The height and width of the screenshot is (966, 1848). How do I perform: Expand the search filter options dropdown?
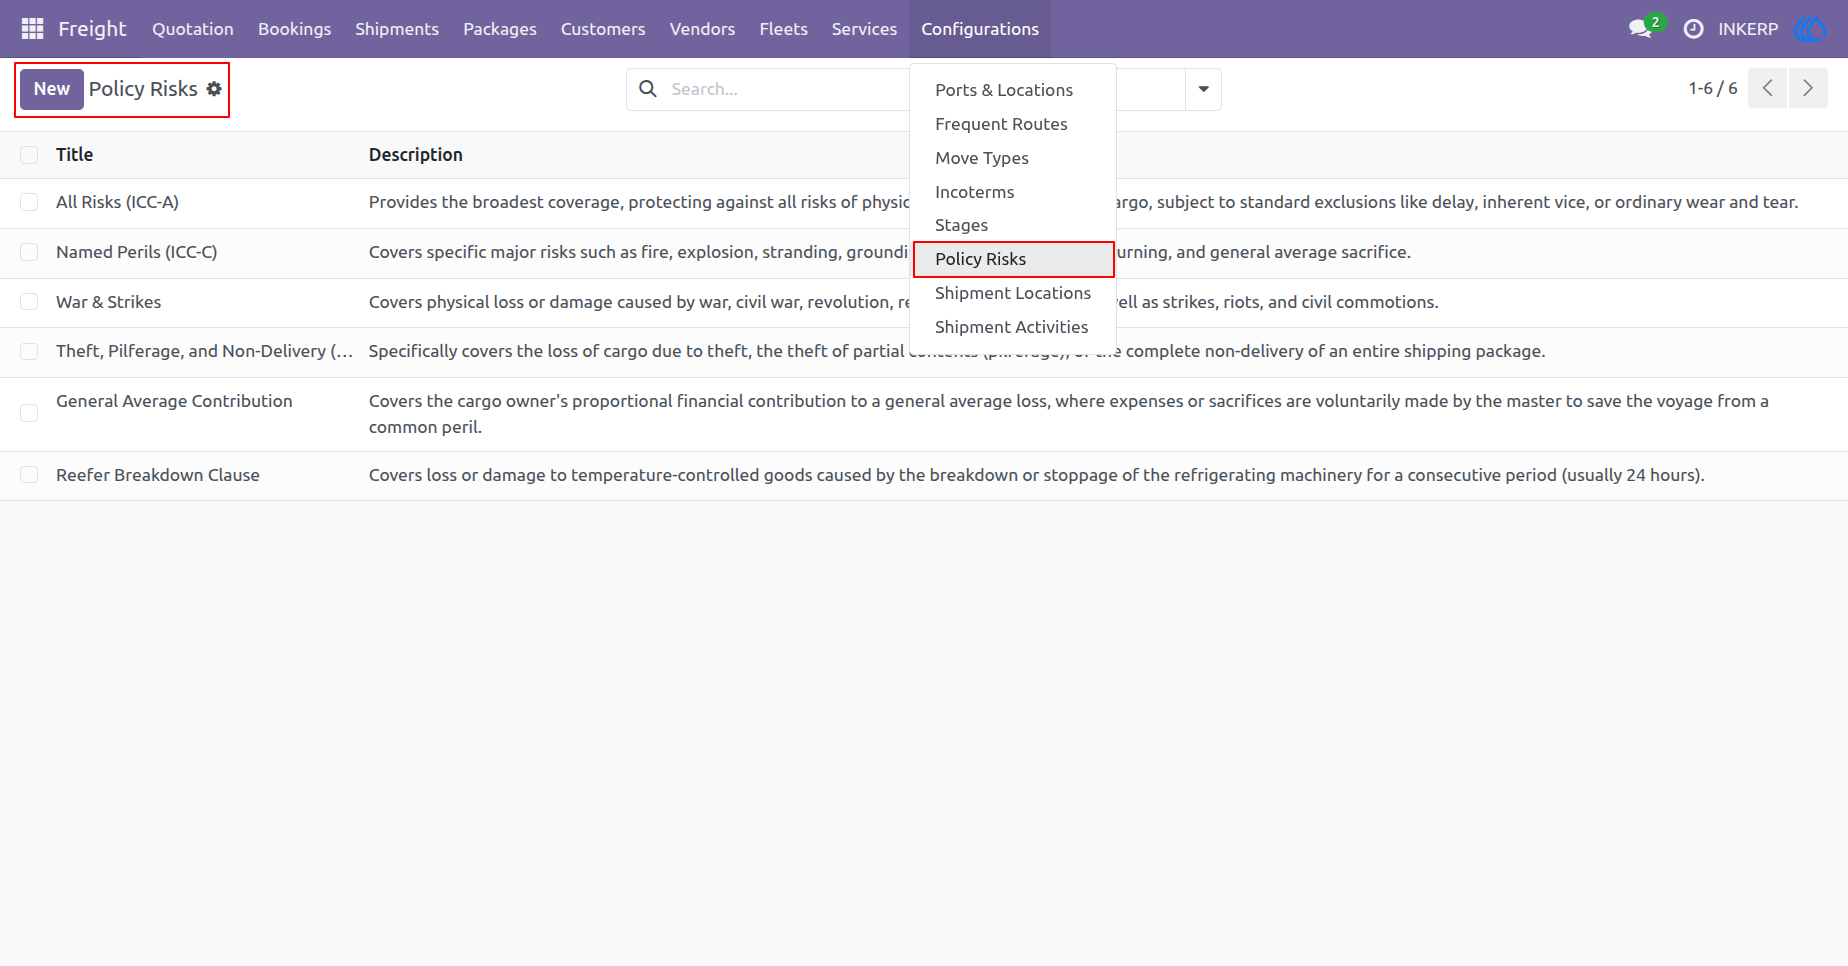(x=1203, y=89)
